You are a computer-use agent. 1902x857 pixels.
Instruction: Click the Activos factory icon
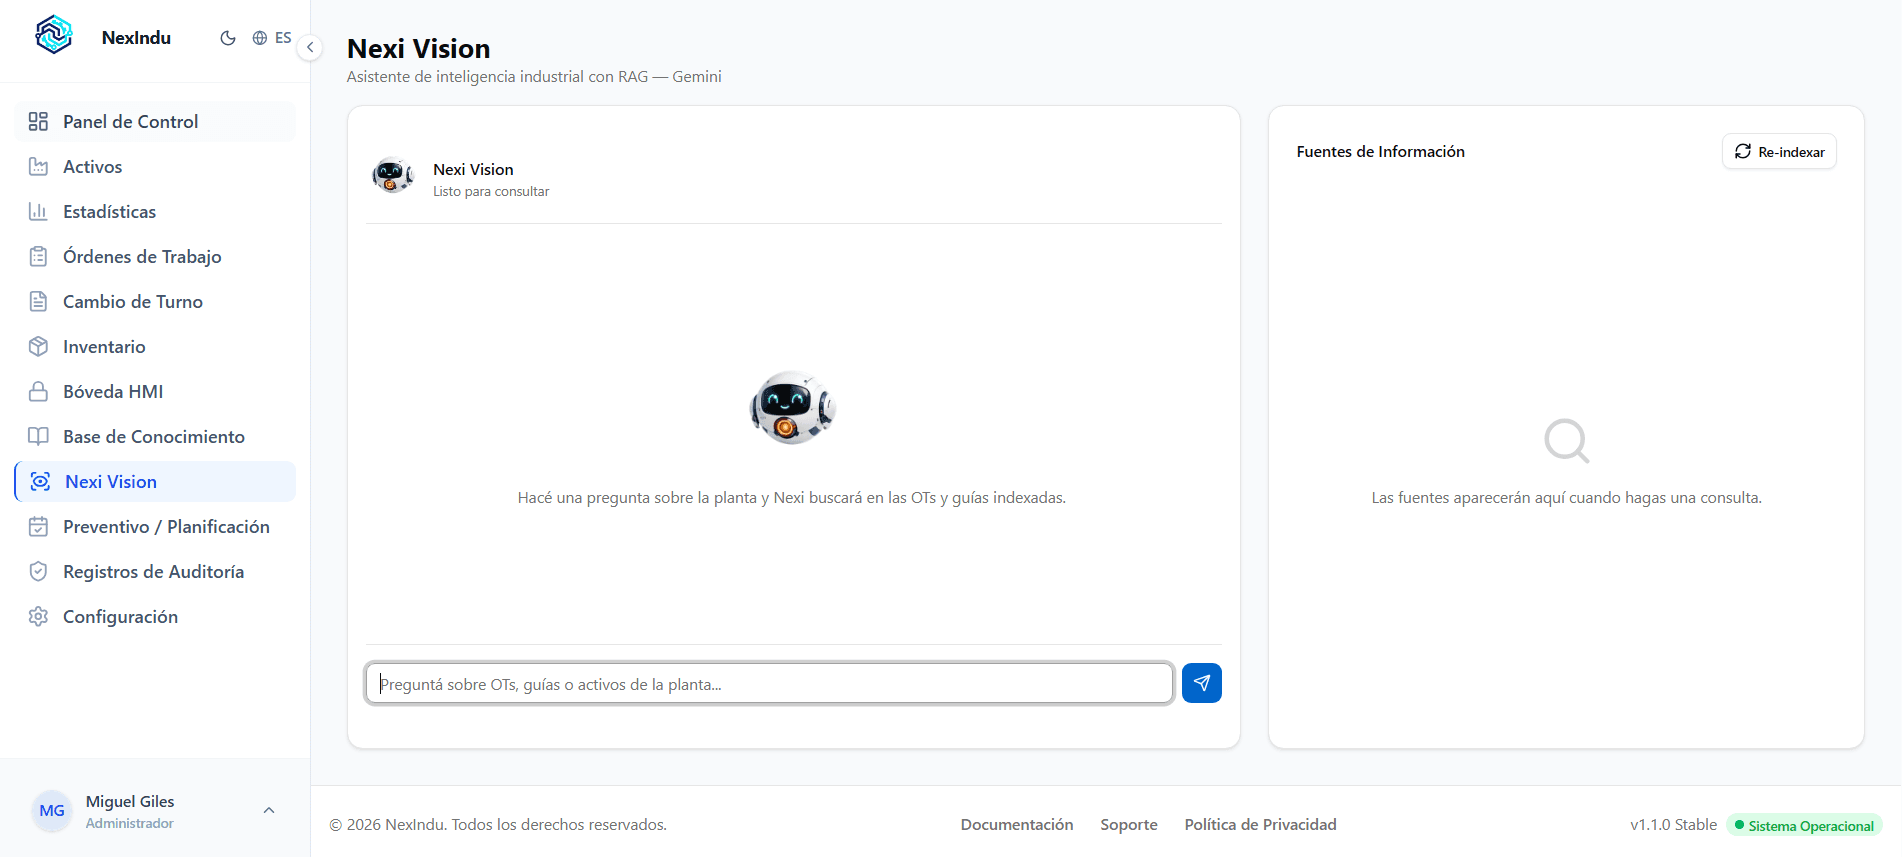(38, 166)
